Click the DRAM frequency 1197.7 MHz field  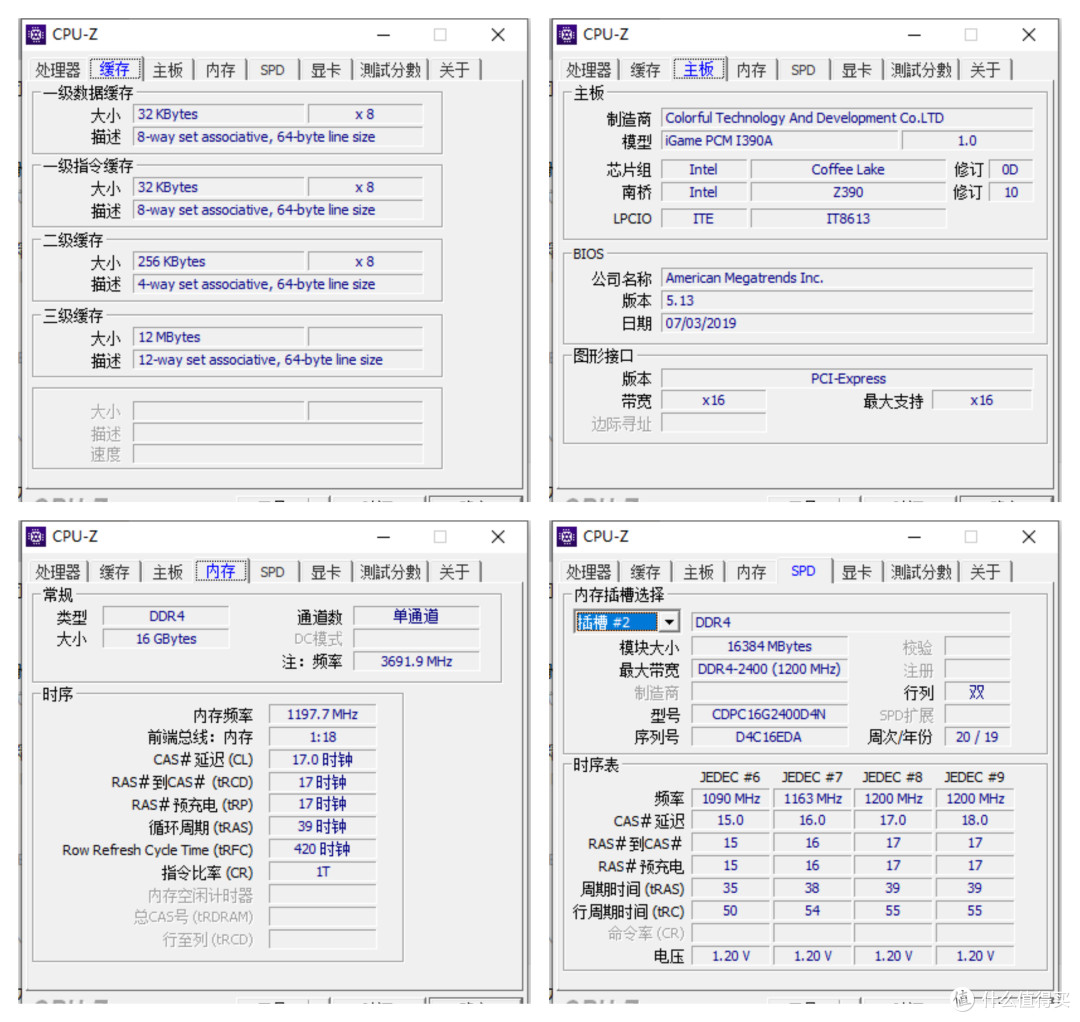coord(322,715)
